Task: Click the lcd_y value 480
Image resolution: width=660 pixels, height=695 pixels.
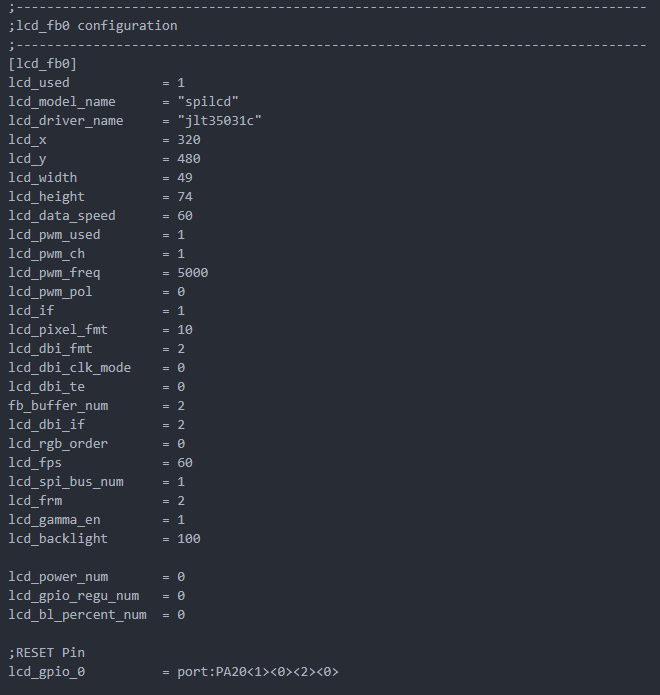Action: tap(189, 159)
